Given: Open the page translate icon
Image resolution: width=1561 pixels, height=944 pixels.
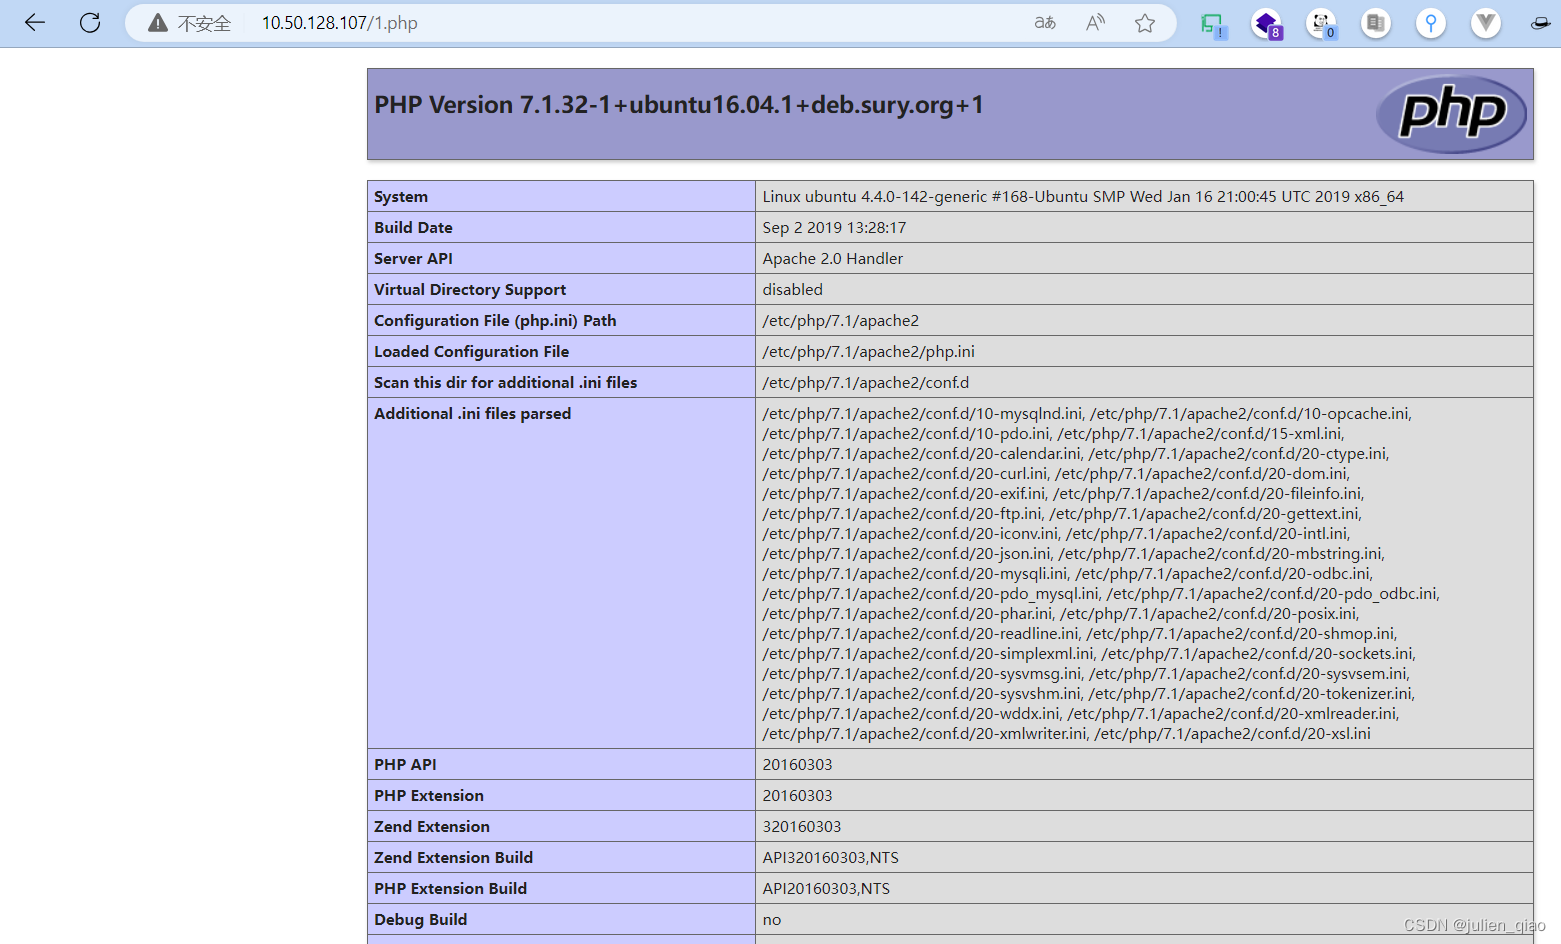Looking at the screenshot, I should pyautogui.click(x=1045, y=23).
